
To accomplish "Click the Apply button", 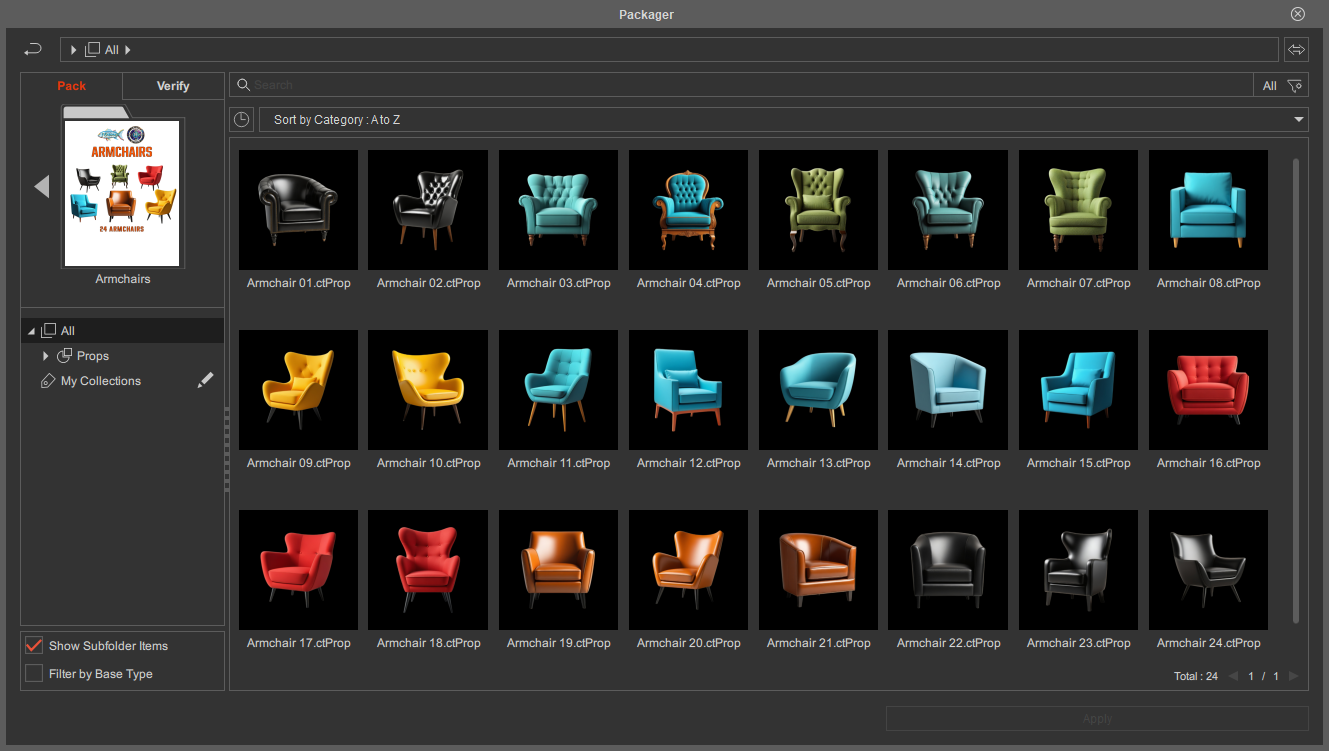I will [x=1097, y=718].
